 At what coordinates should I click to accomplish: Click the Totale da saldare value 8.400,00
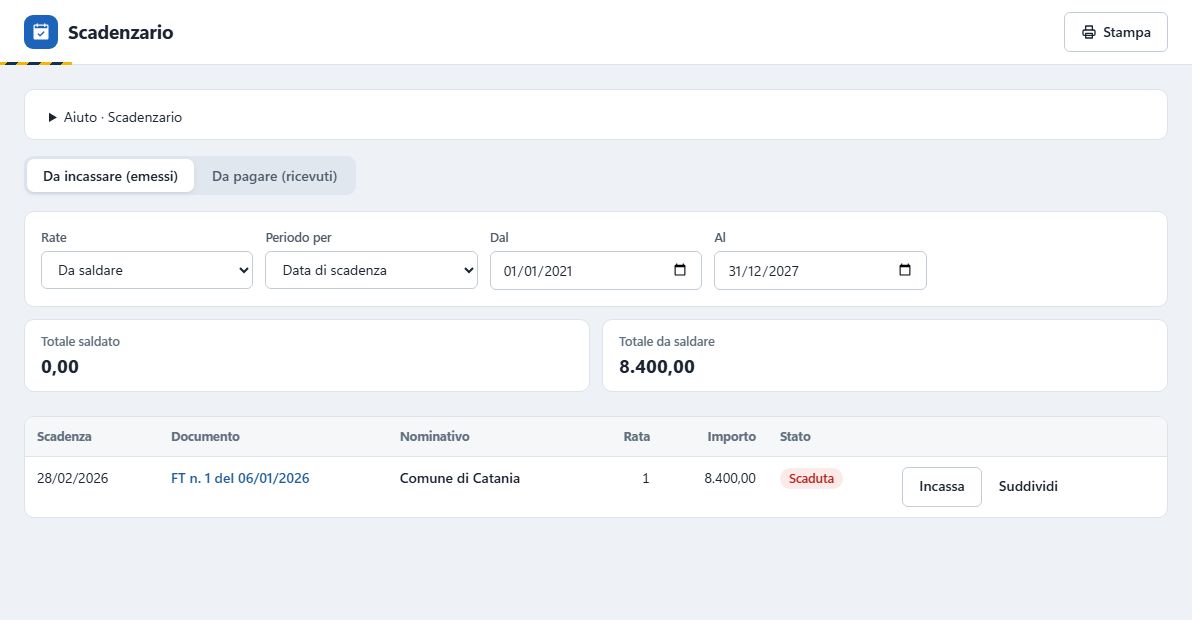click(x=657, y=366)
